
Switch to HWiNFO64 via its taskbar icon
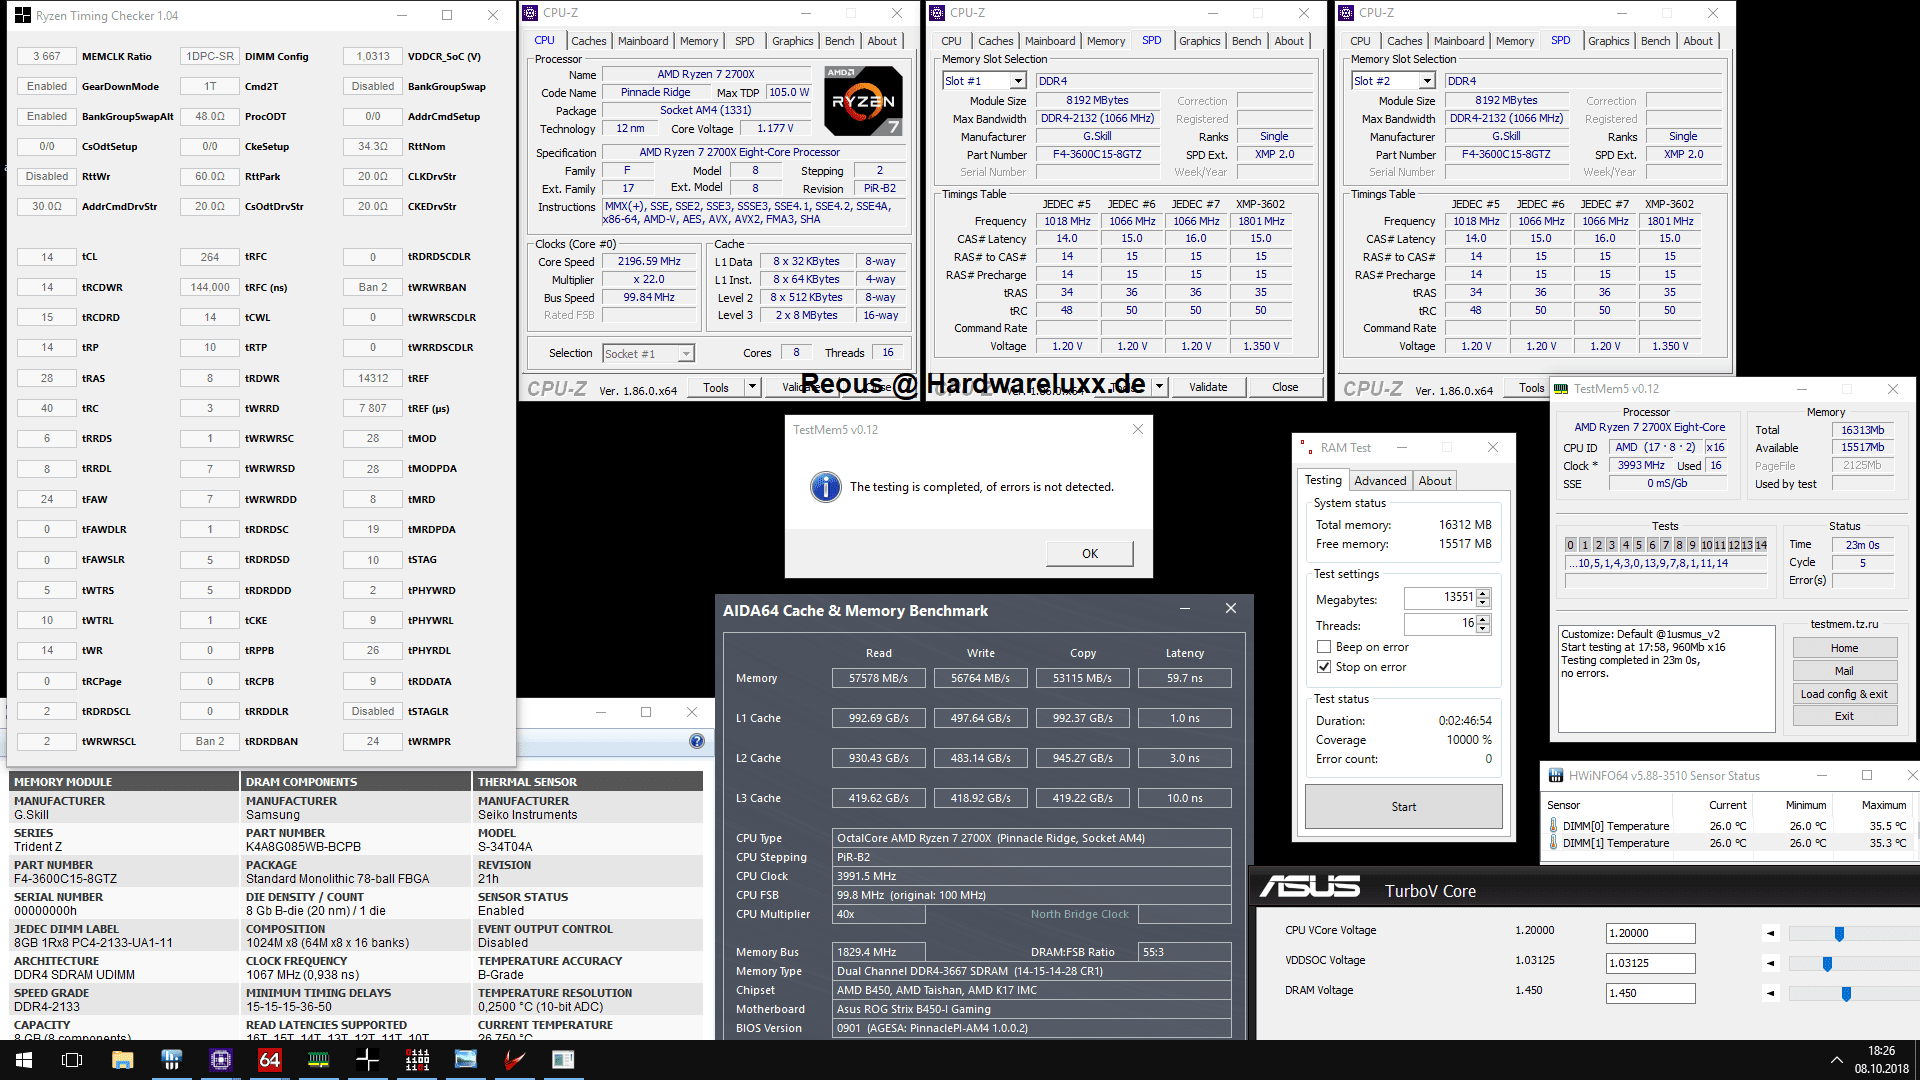[x=171, y=1060]
